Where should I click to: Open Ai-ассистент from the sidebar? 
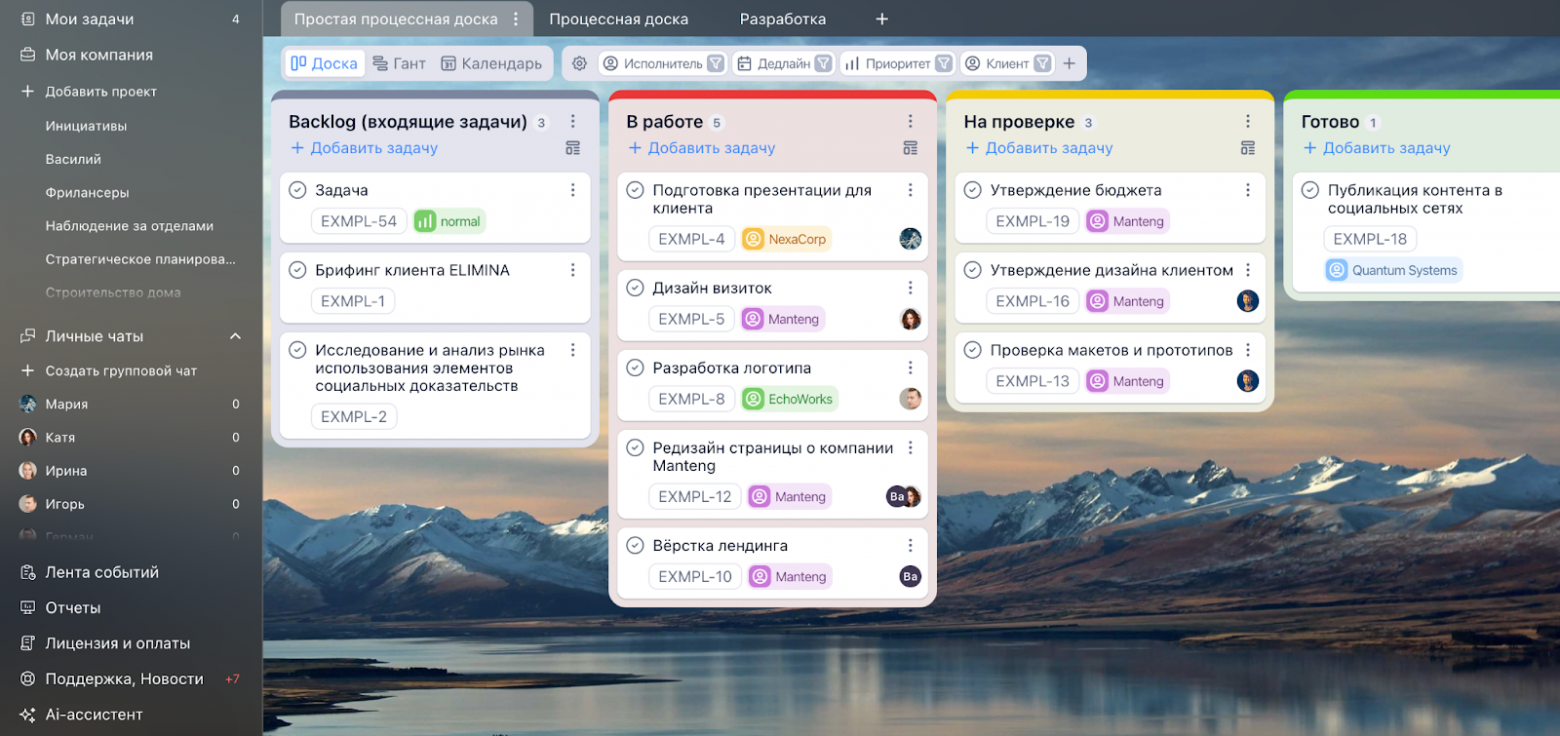click(x=94, y=714)
